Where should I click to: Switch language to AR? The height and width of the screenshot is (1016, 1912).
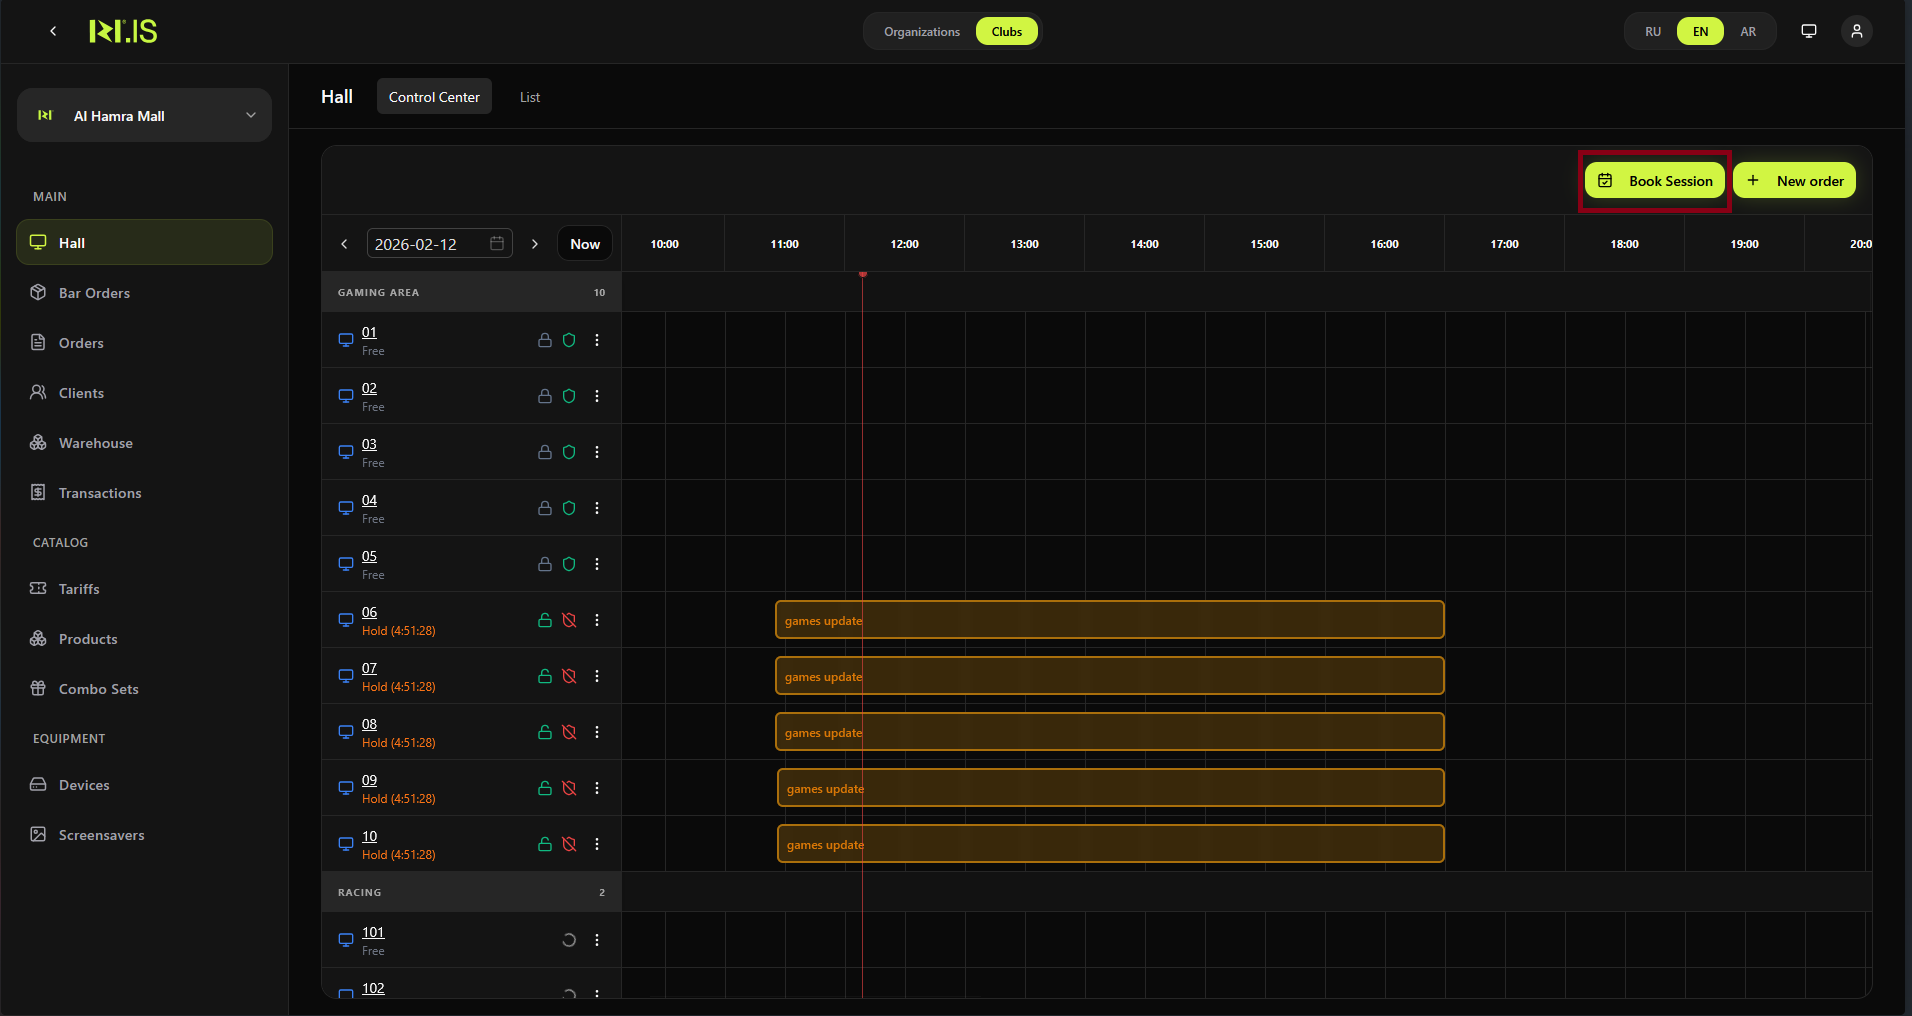(x=1747, y=32)
